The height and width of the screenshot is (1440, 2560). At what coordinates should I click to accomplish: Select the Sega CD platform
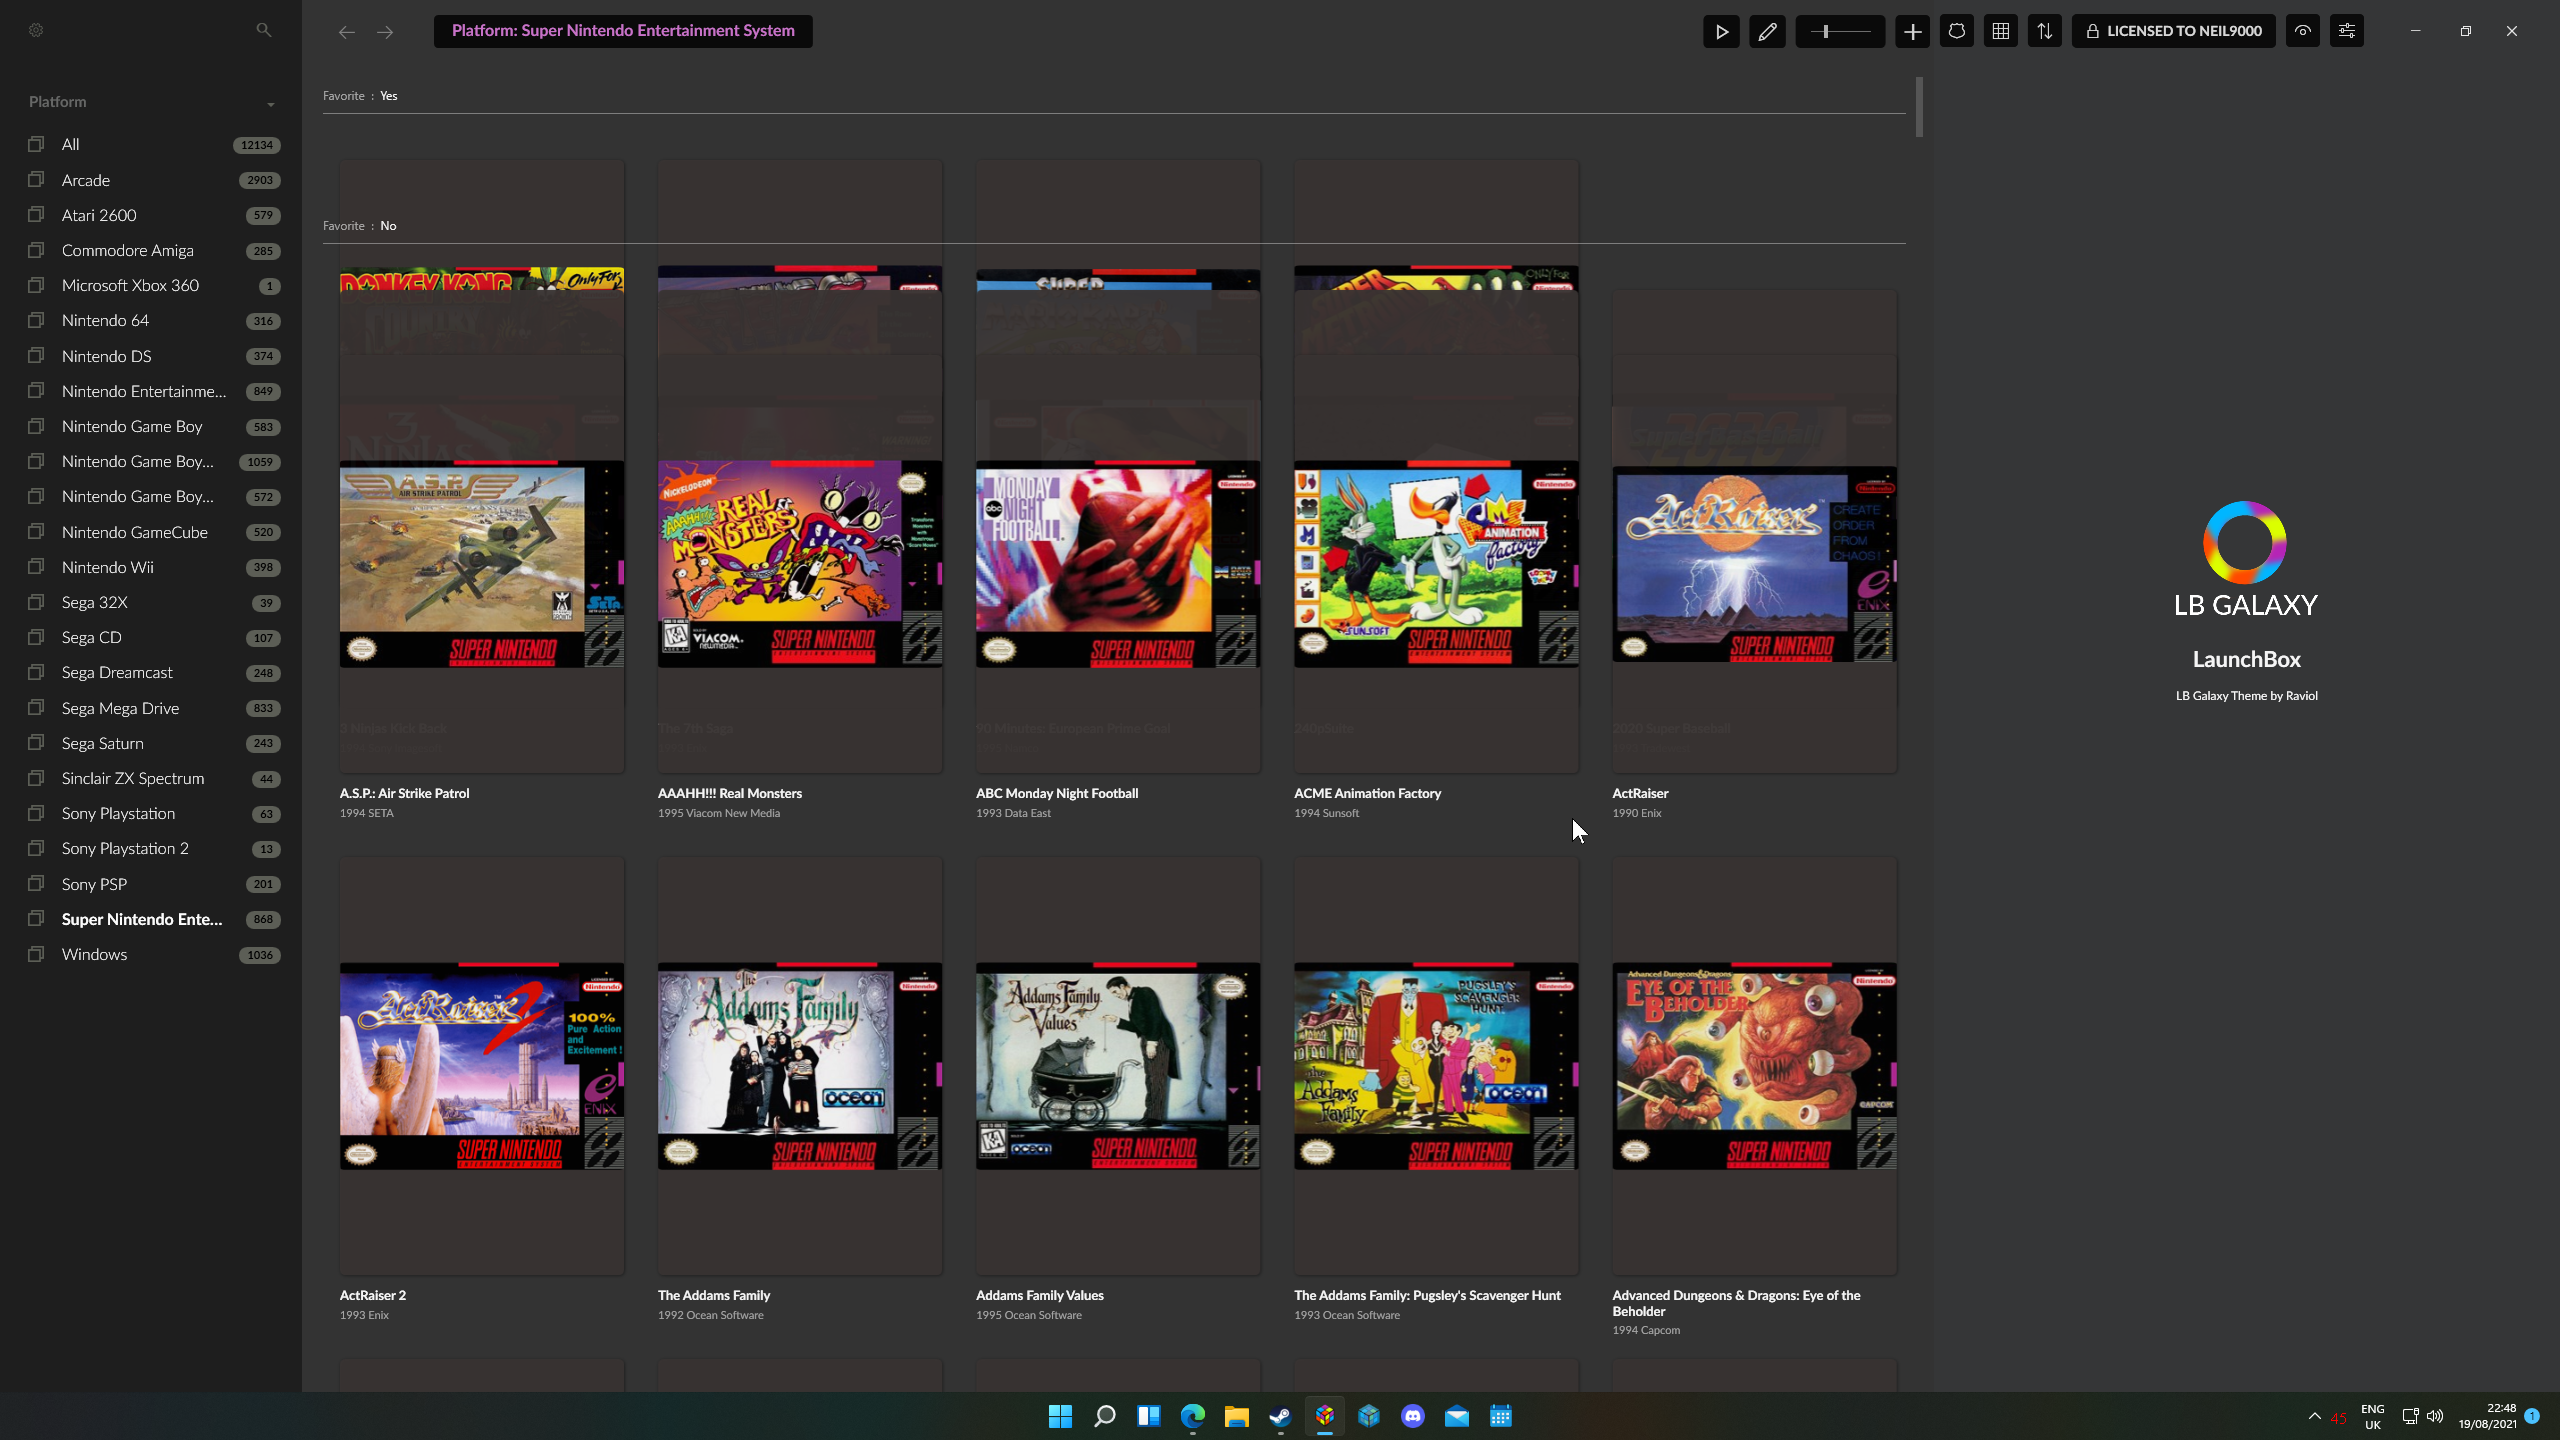152,637
